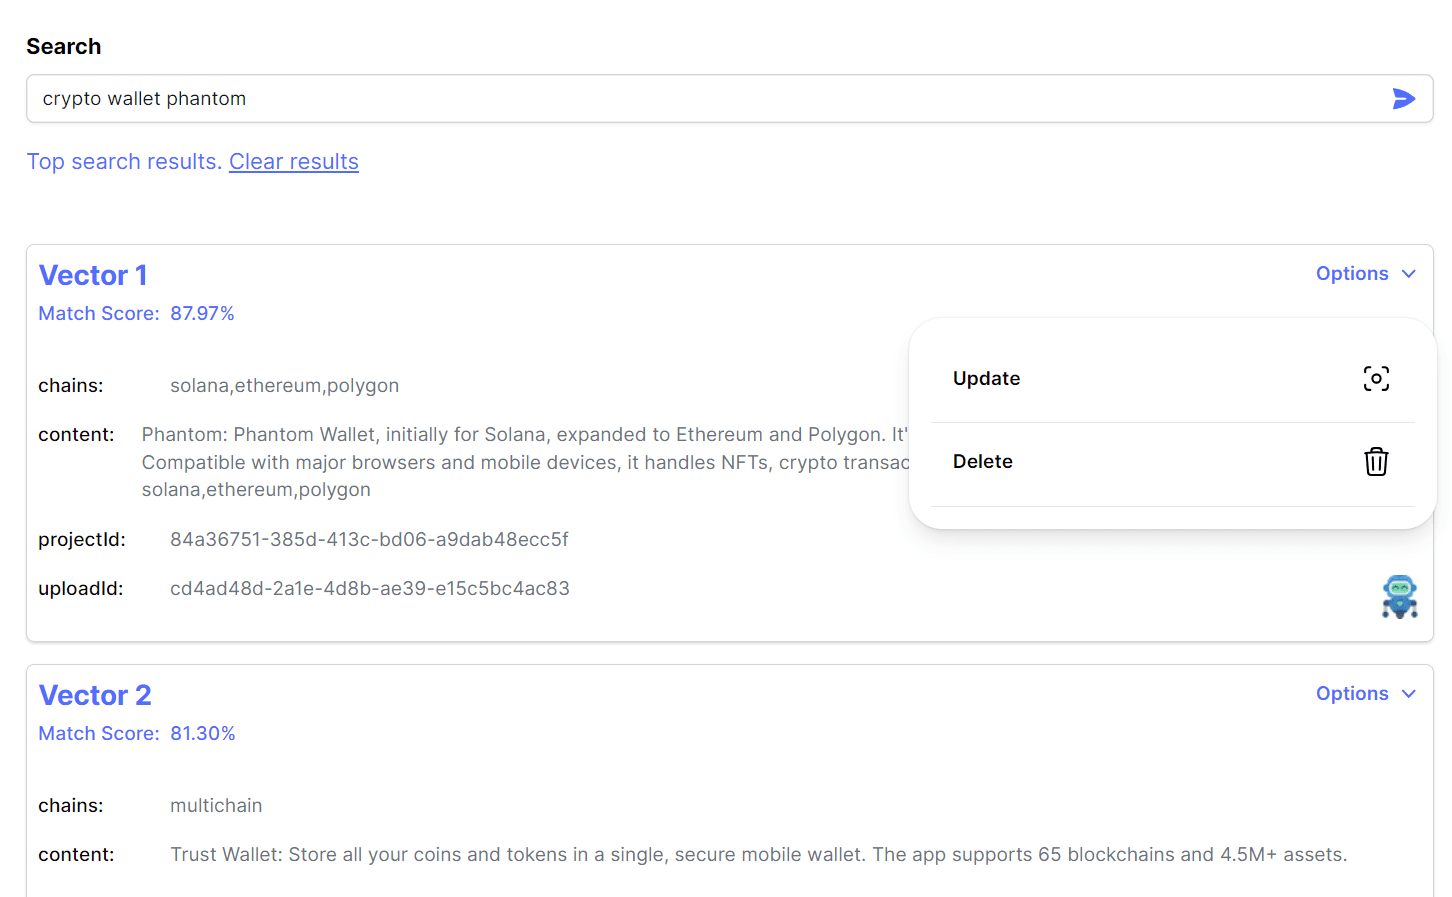Viewport: 1452px width, 897px height.
Task: Focus the search field containing crypto wallet phantom
Action: pos(730,99)
